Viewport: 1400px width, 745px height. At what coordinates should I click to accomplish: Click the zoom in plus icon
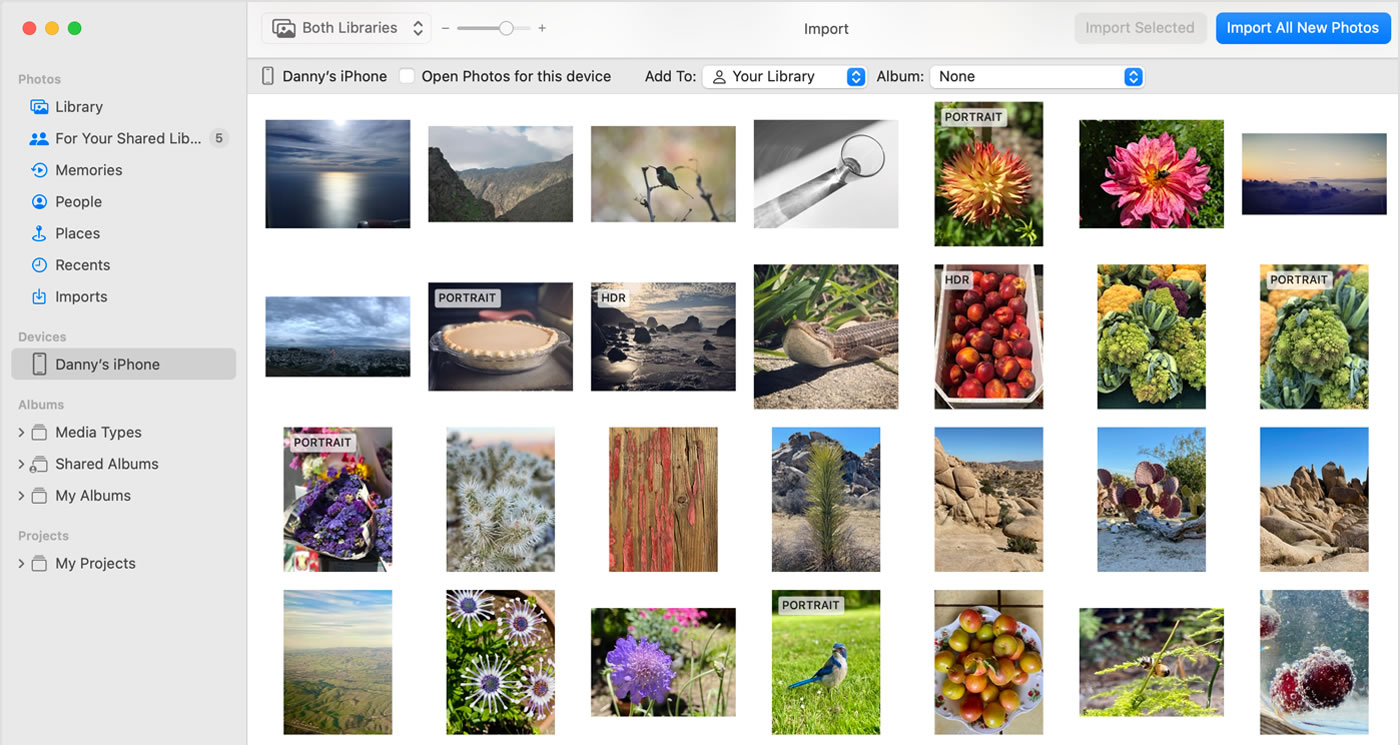(542, 28)
